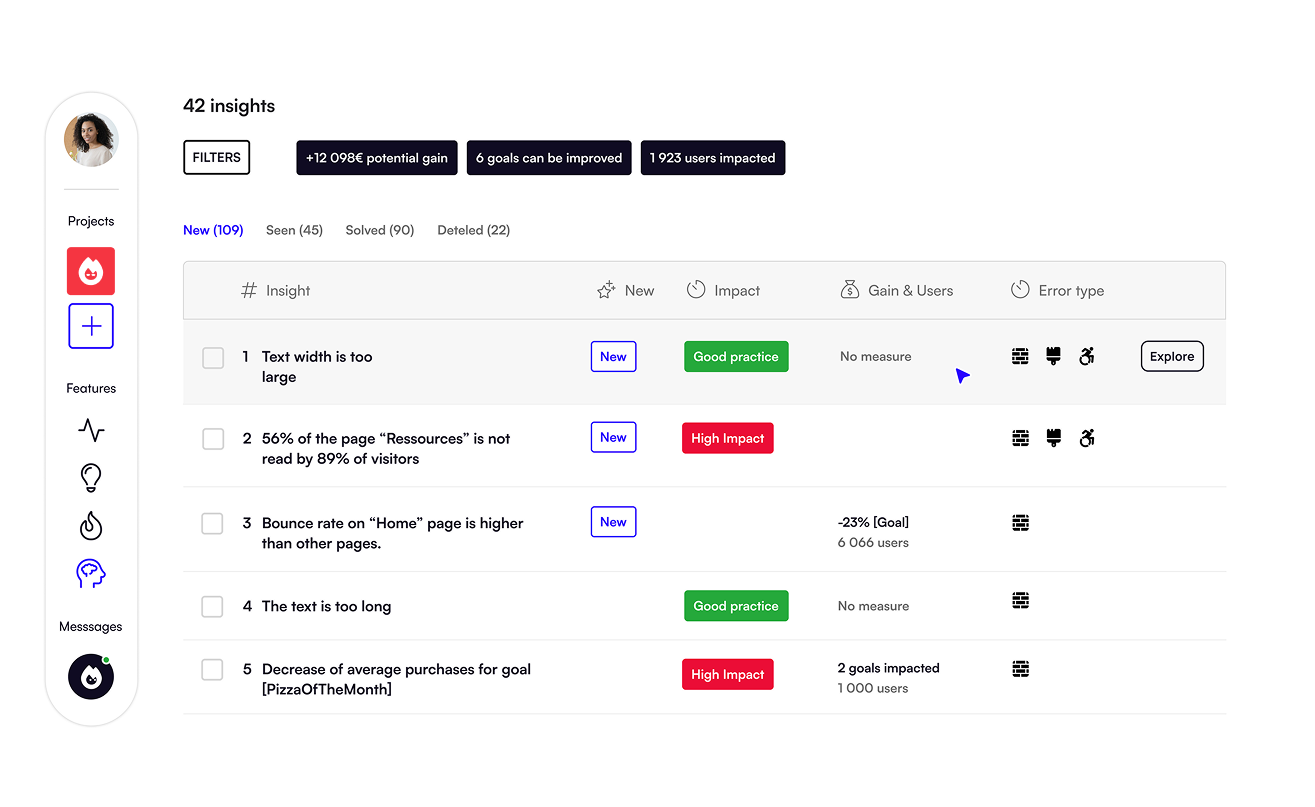Click brick wall icon in Bounce rate row
Screen dimensions: 1315x807
click(1020, 523)
